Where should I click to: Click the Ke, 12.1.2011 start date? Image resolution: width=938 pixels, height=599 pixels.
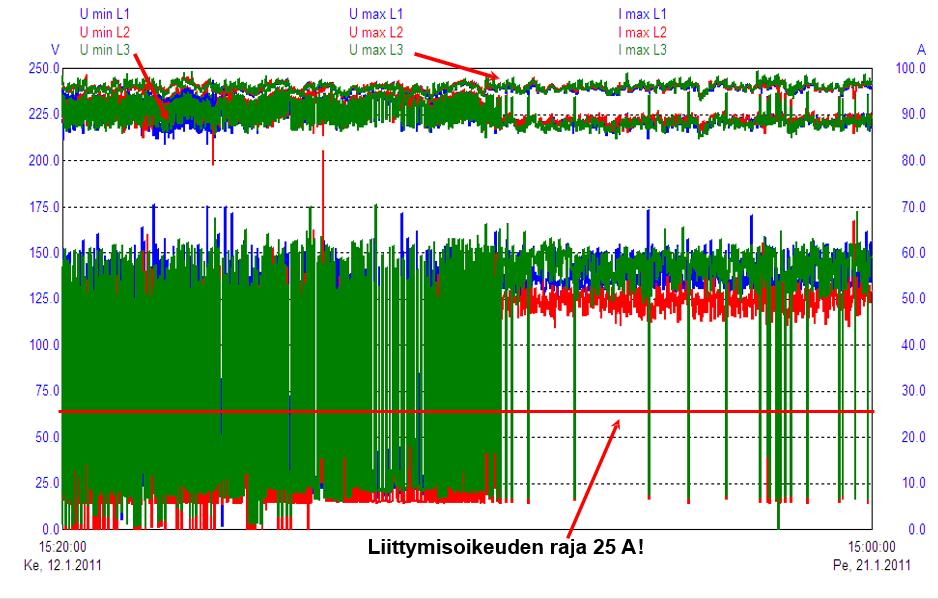click(63, 564)
